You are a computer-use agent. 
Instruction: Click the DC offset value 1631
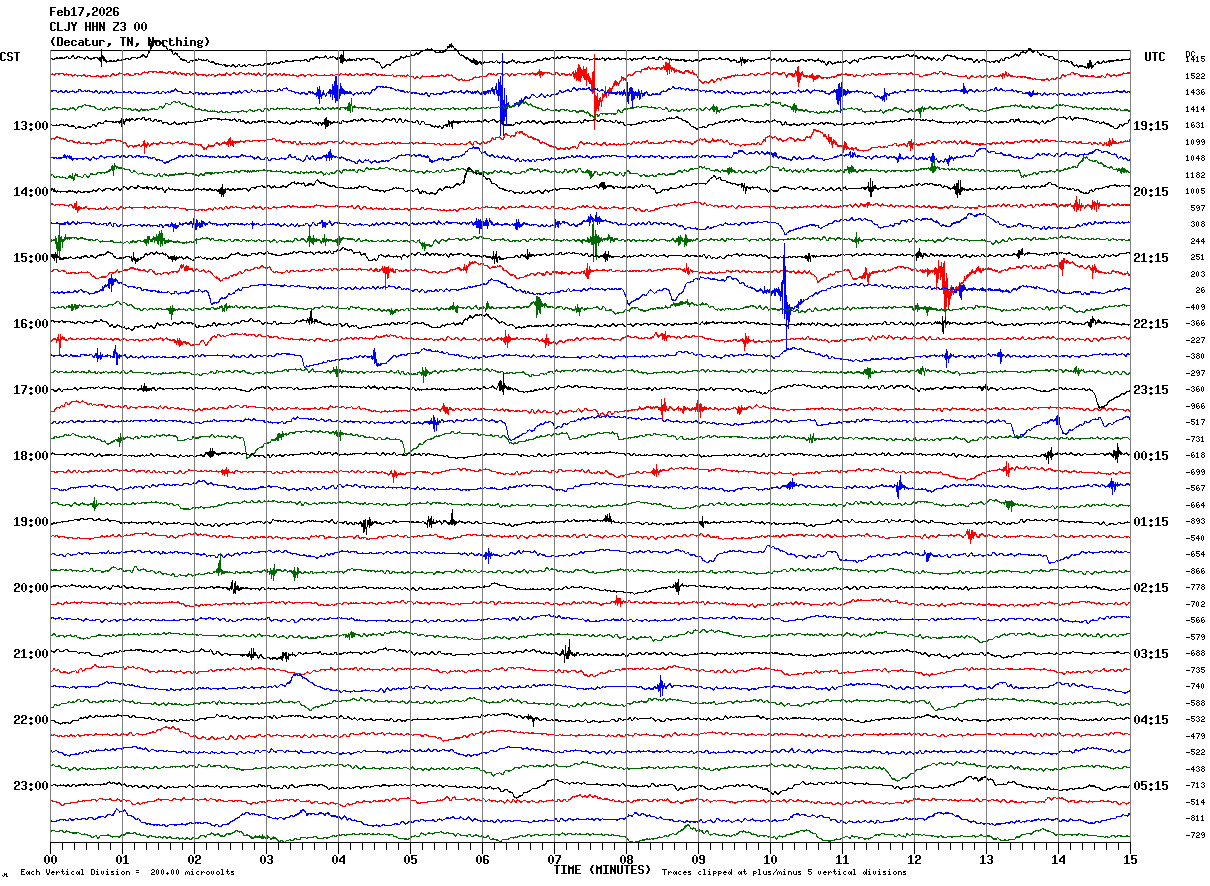pyautogui.click(x=1195, y=126)
